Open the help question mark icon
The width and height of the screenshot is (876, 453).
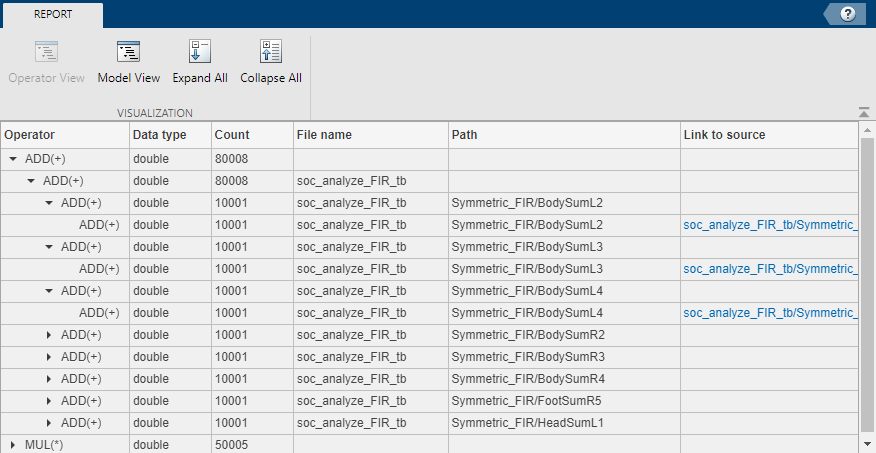click(x=848, y=14)
